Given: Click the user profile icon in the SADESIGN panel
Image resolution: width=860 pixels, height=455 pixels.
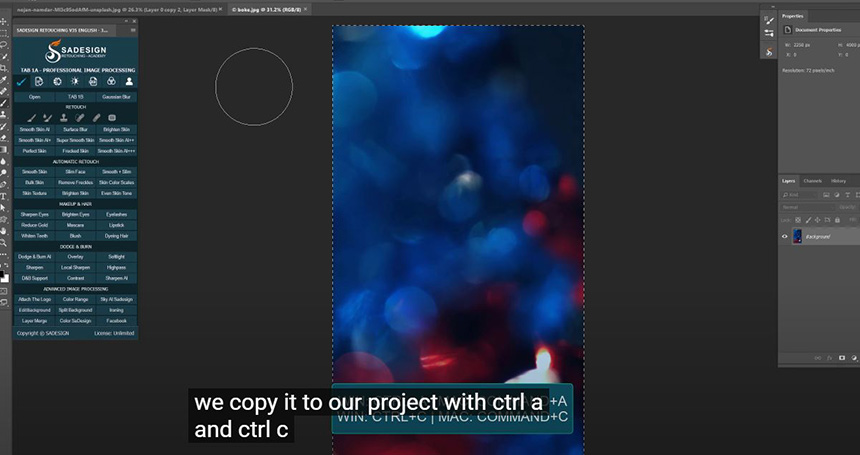Looking at the screenshot, I should tap(129, 81).
